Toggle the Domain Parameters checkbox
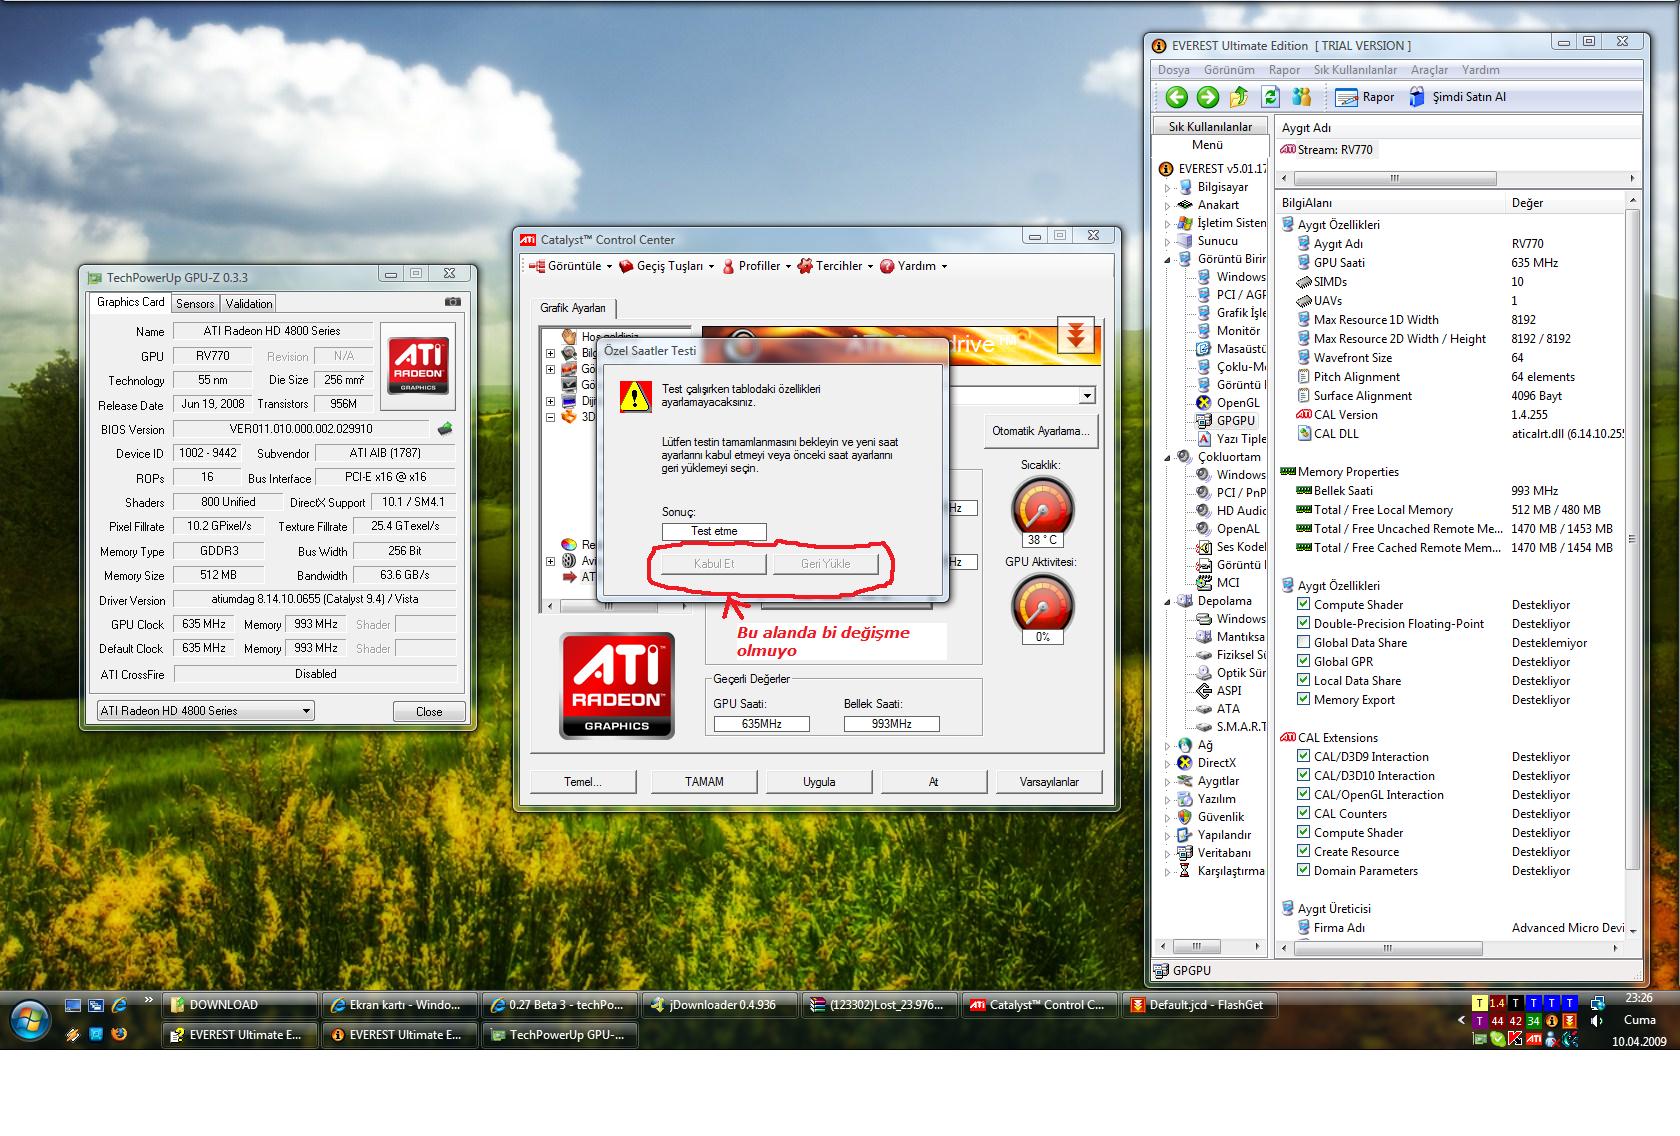The width and height of the screenshot is (1680, 1136). point(1303,870)
